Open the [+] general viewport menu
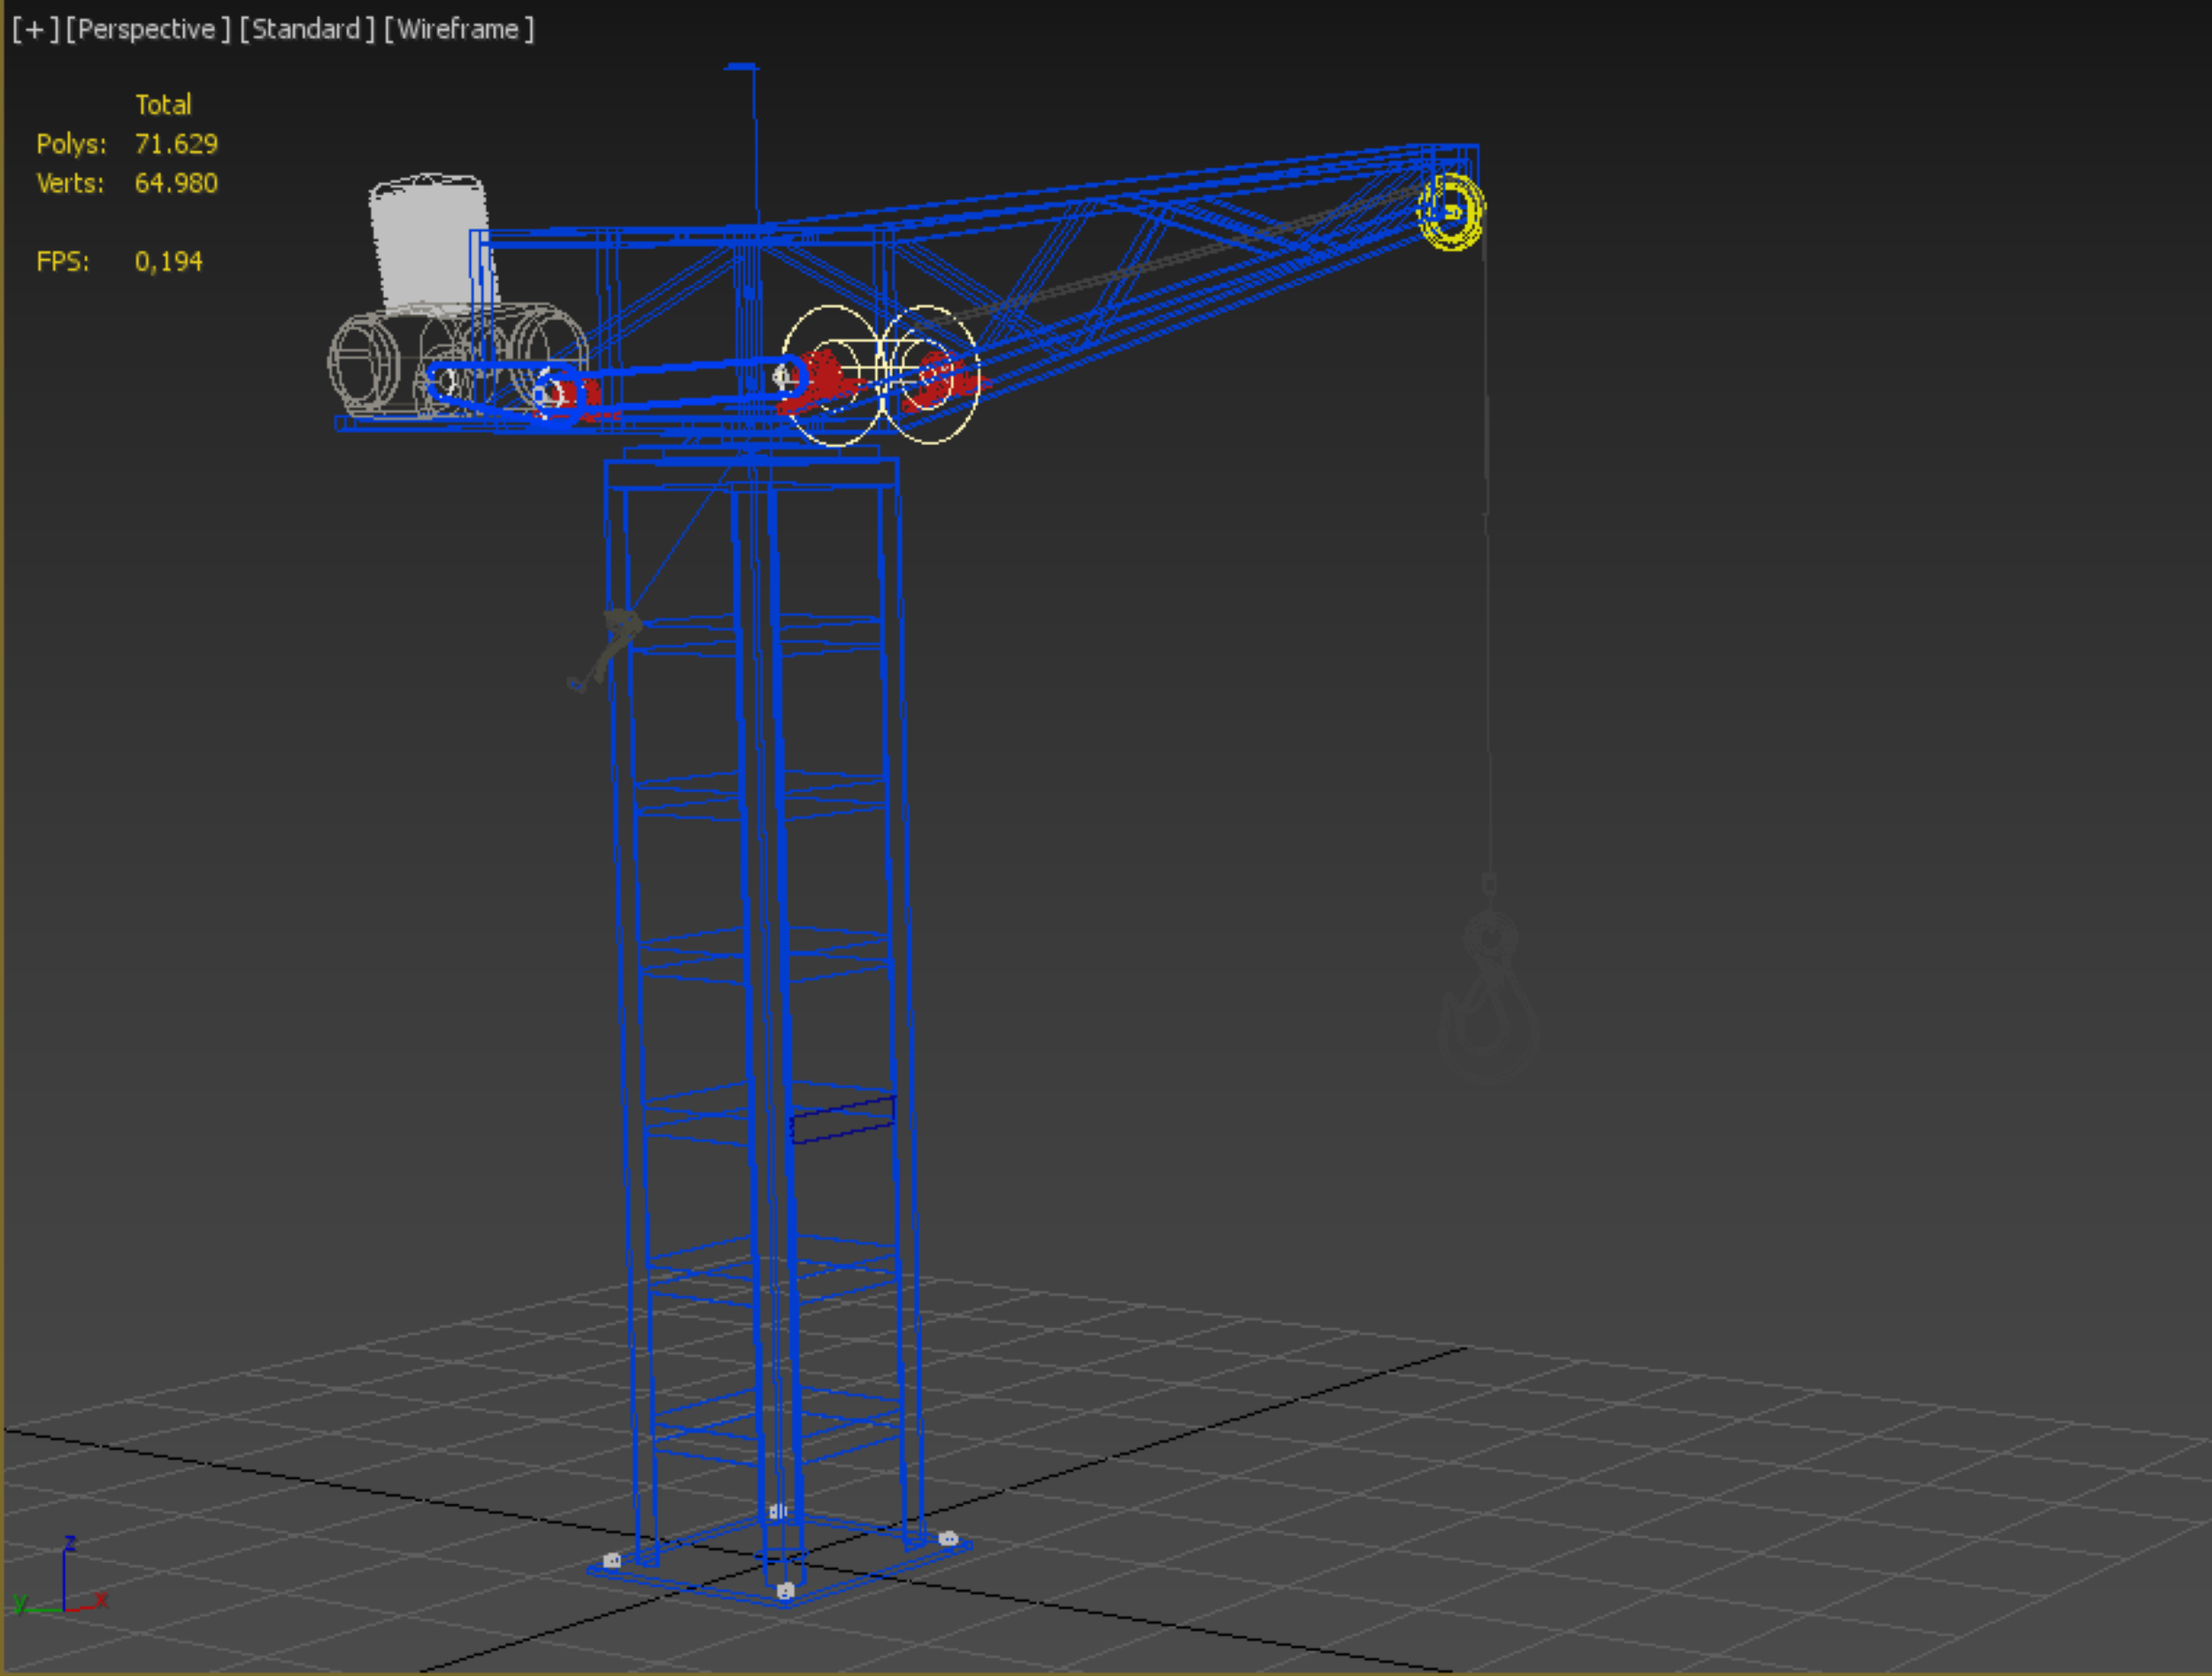The height and width of the screenshot is (1676, 2212). coord(35,29)
